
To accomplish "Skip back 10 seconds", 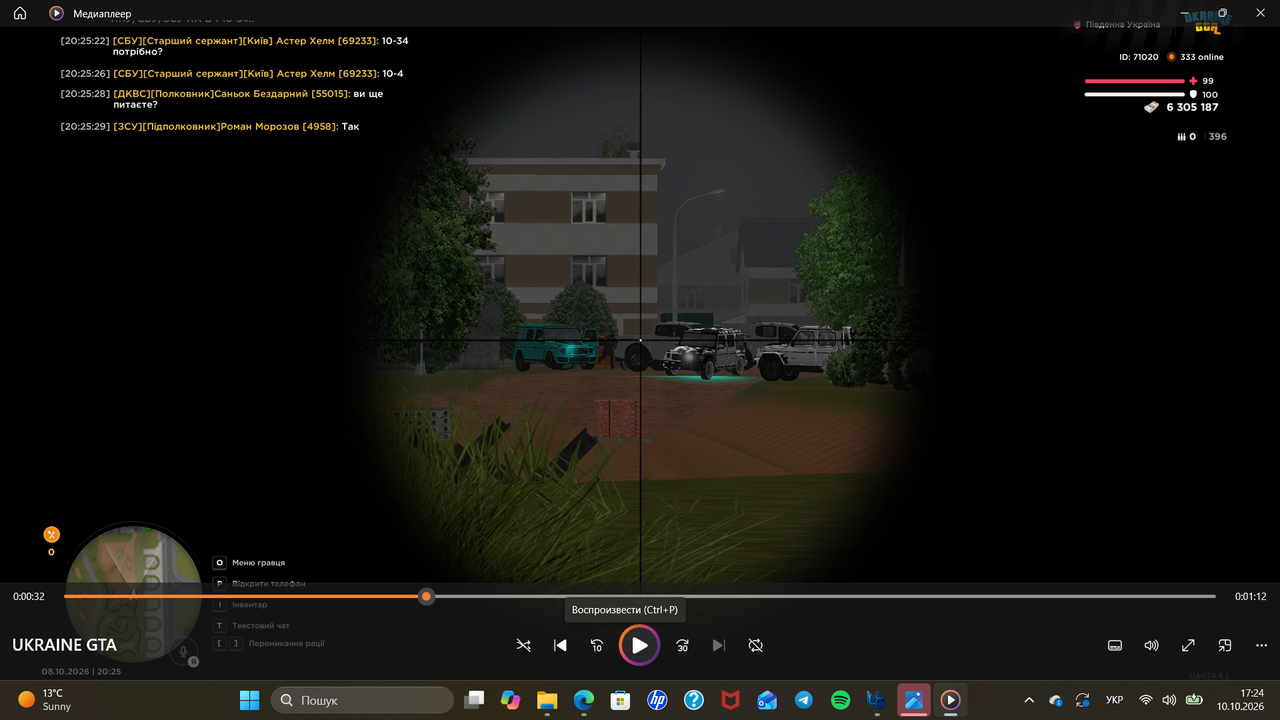I will coord(597,646).
